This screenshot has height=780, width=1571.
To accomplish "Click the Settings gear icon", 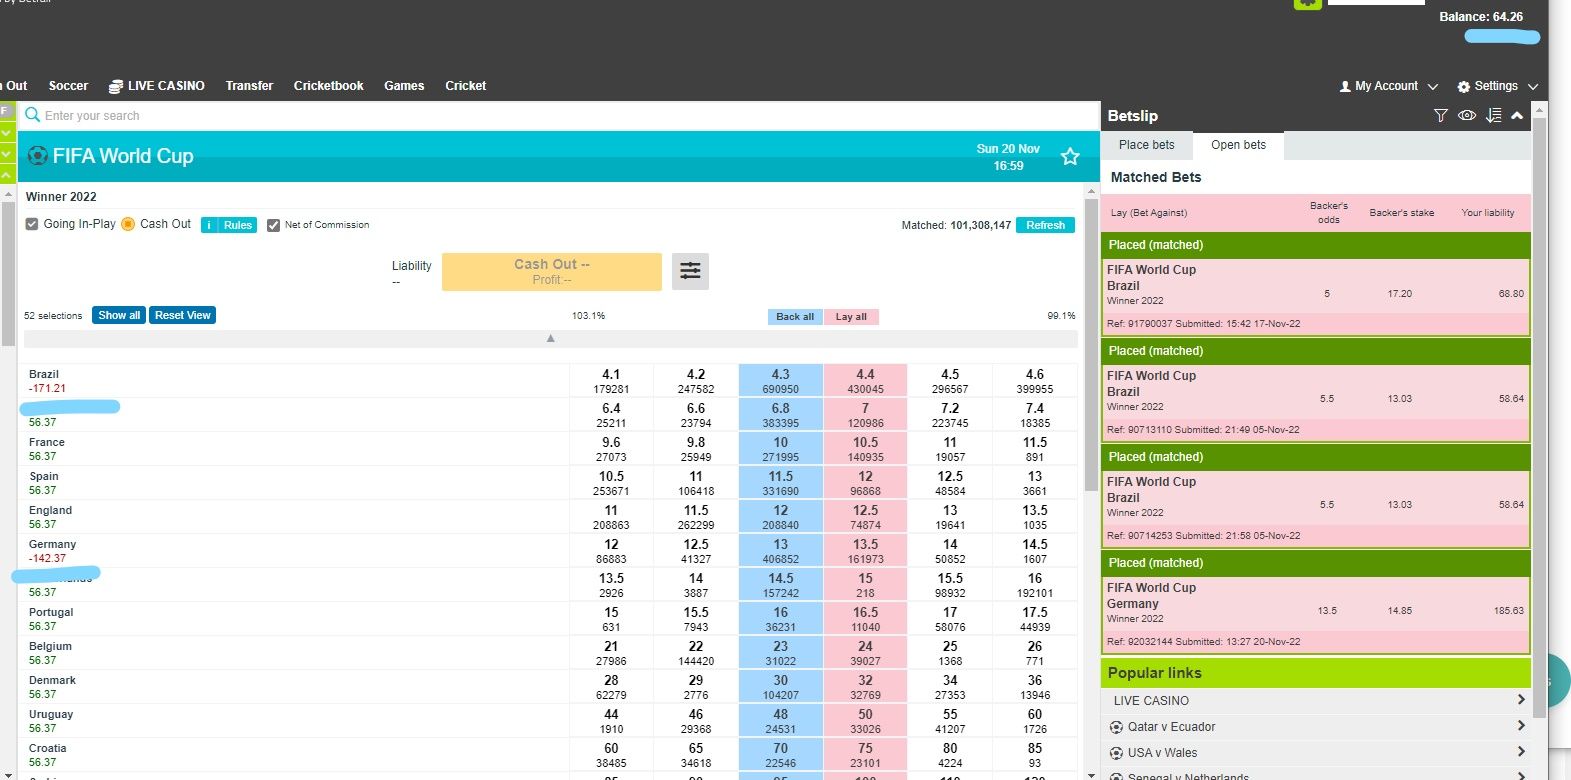I will pyautogui.click(x=1464, y=87).
